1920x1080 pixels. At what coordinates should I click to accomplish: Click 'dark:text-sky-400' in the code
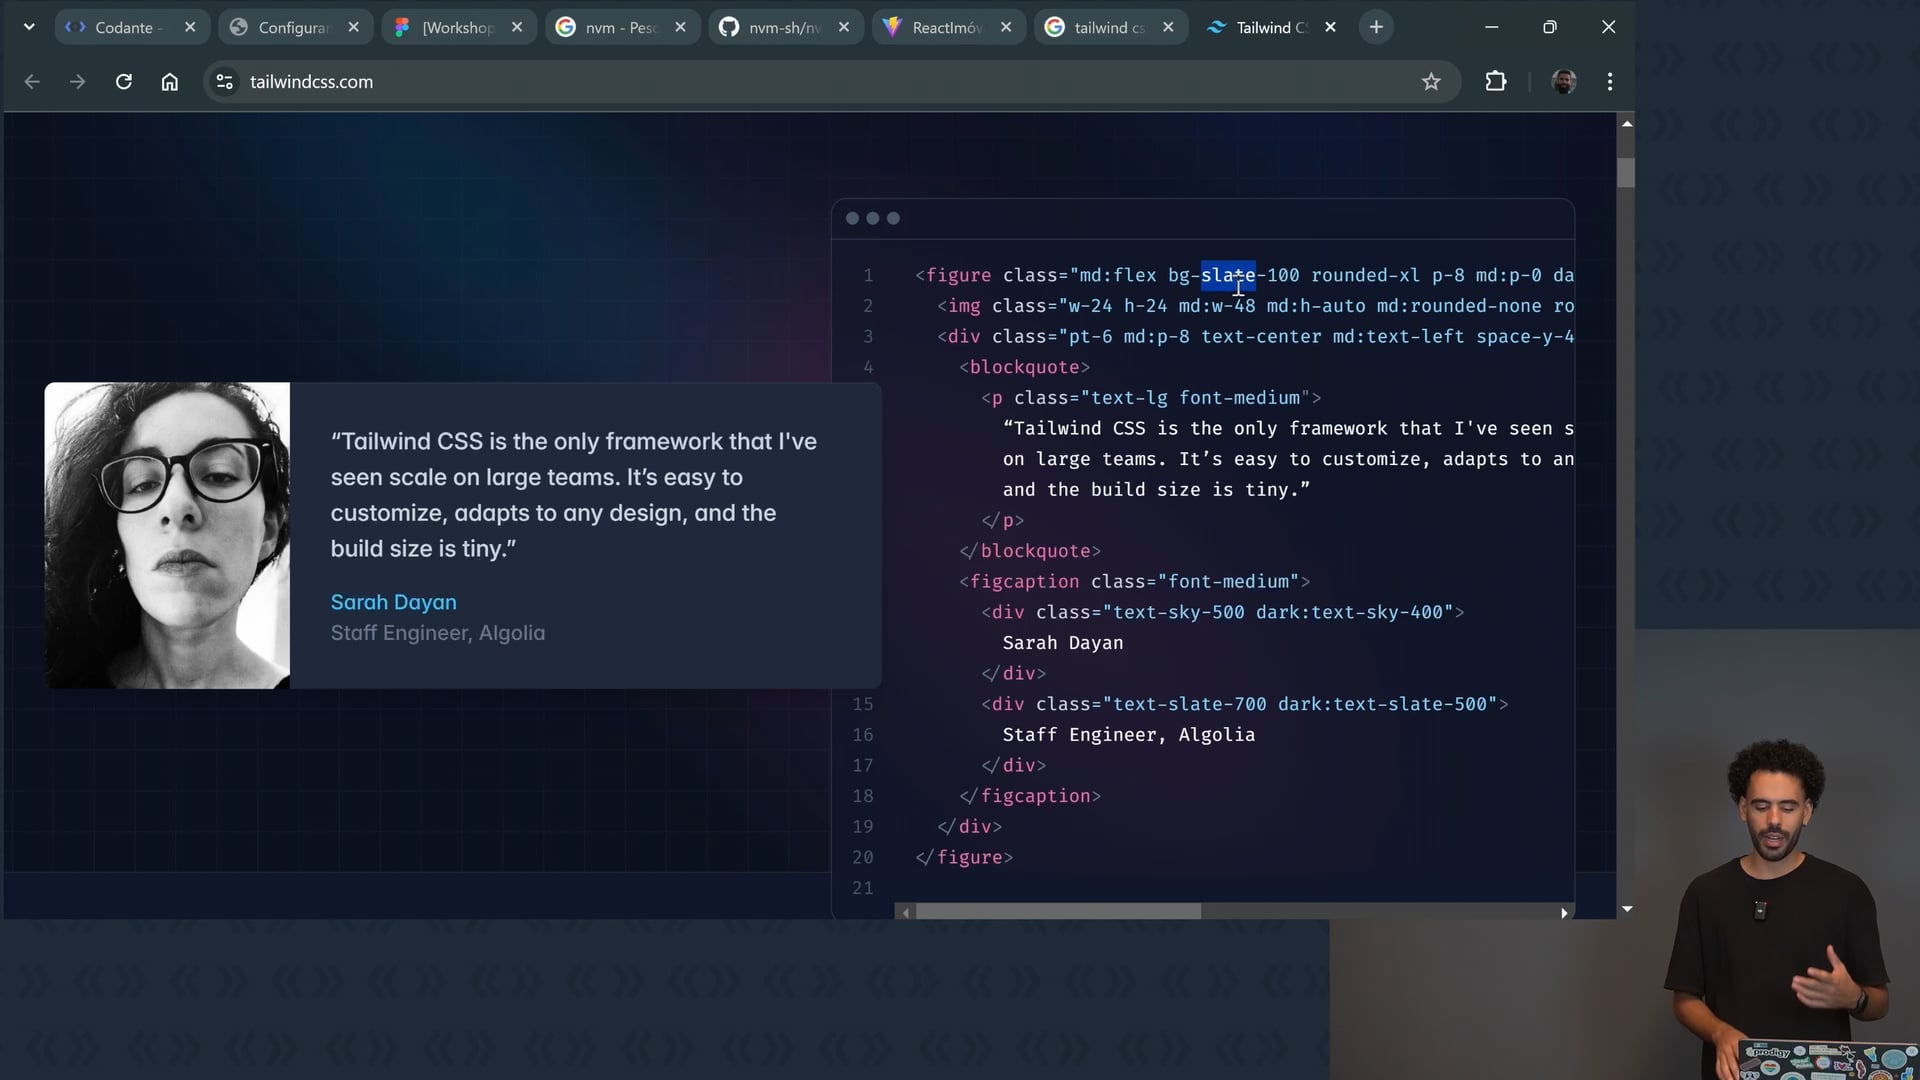[1349, 612]
